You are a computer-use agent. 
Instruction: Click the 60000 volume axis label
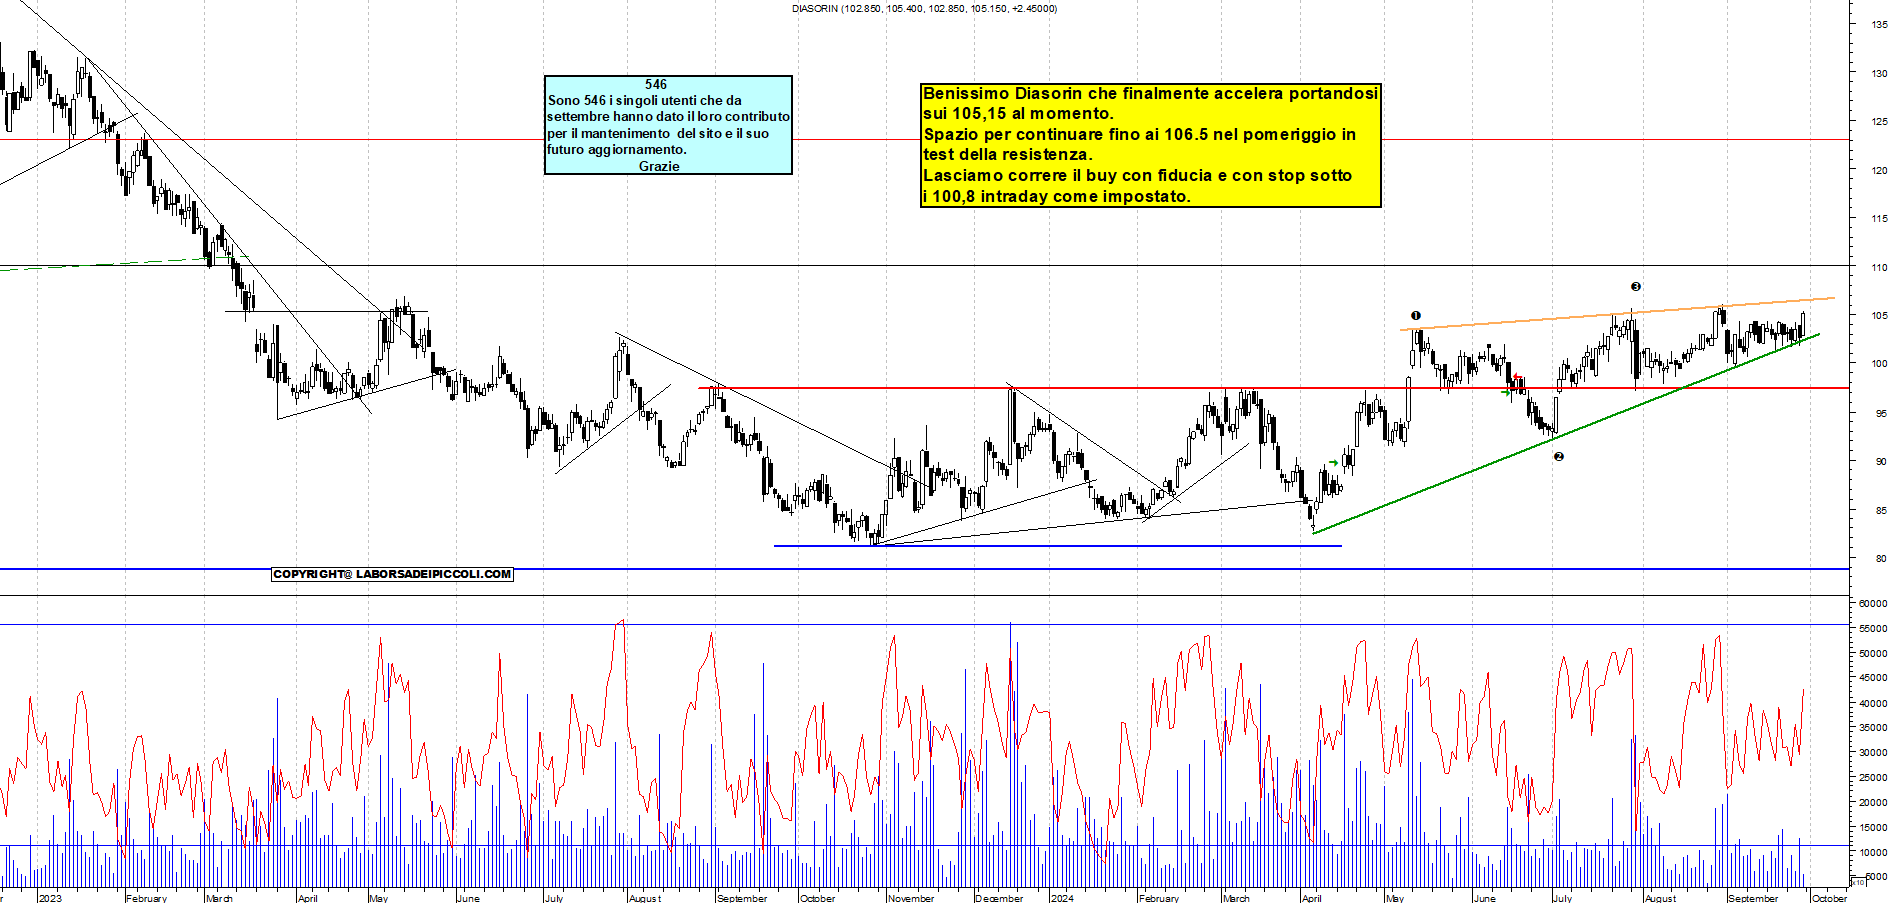(1874, 604)
